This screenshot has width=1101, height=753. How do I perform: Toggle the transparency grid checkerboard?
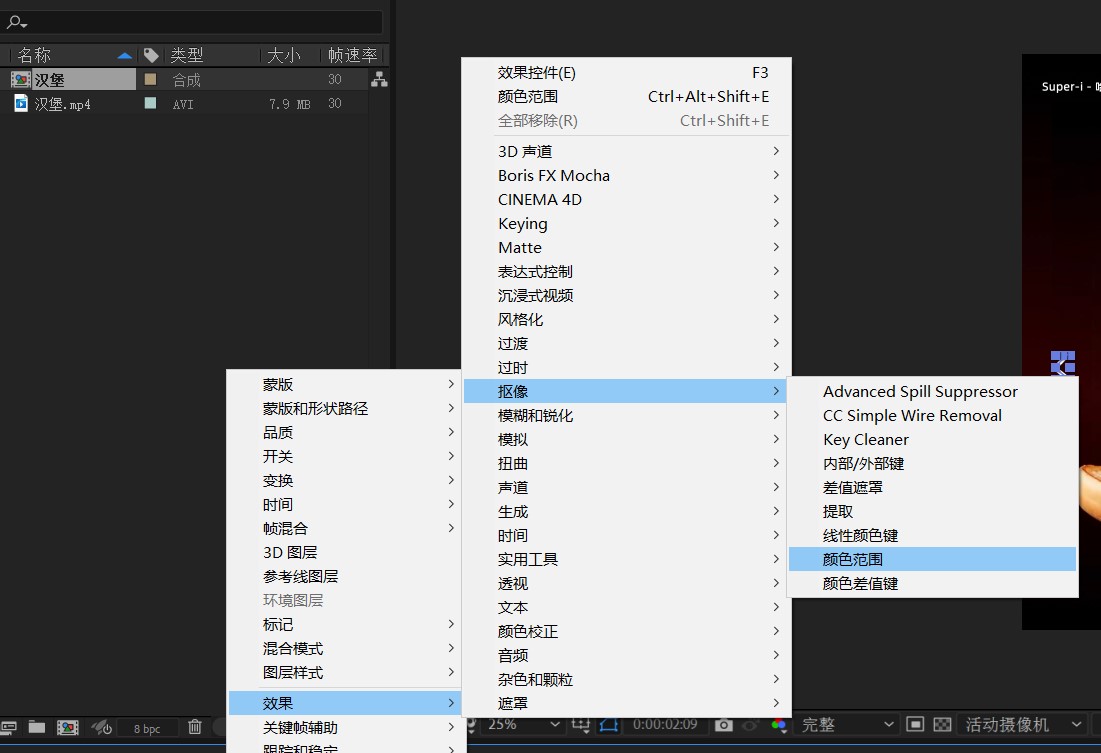[x=942, y=727]
